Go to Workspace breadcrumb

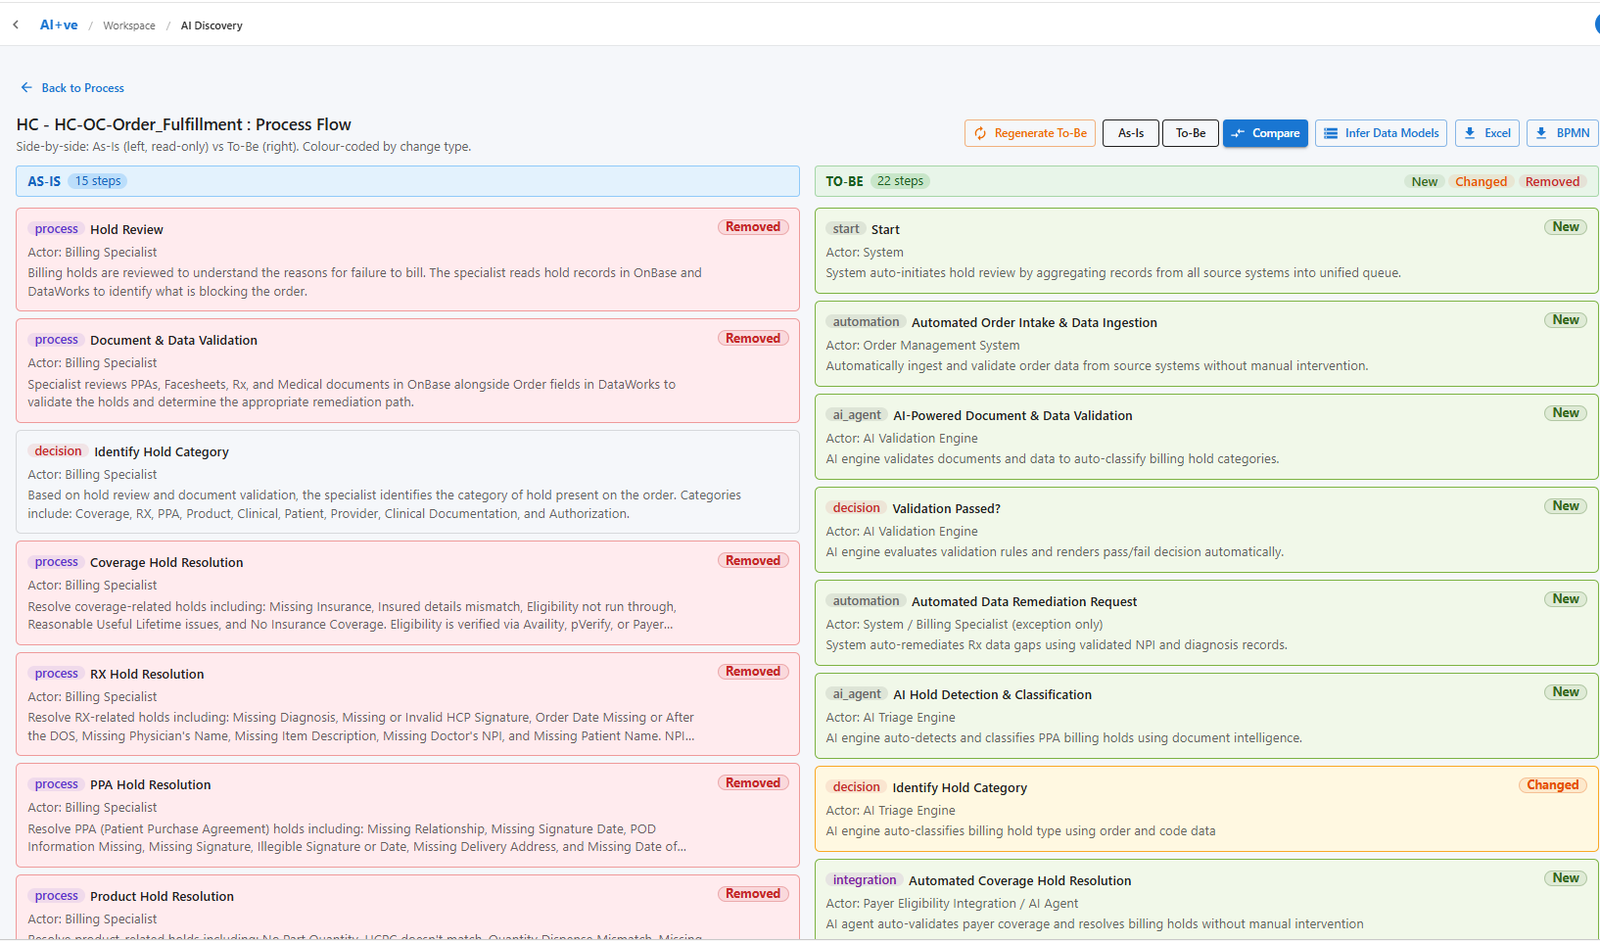tap(129, 26)
